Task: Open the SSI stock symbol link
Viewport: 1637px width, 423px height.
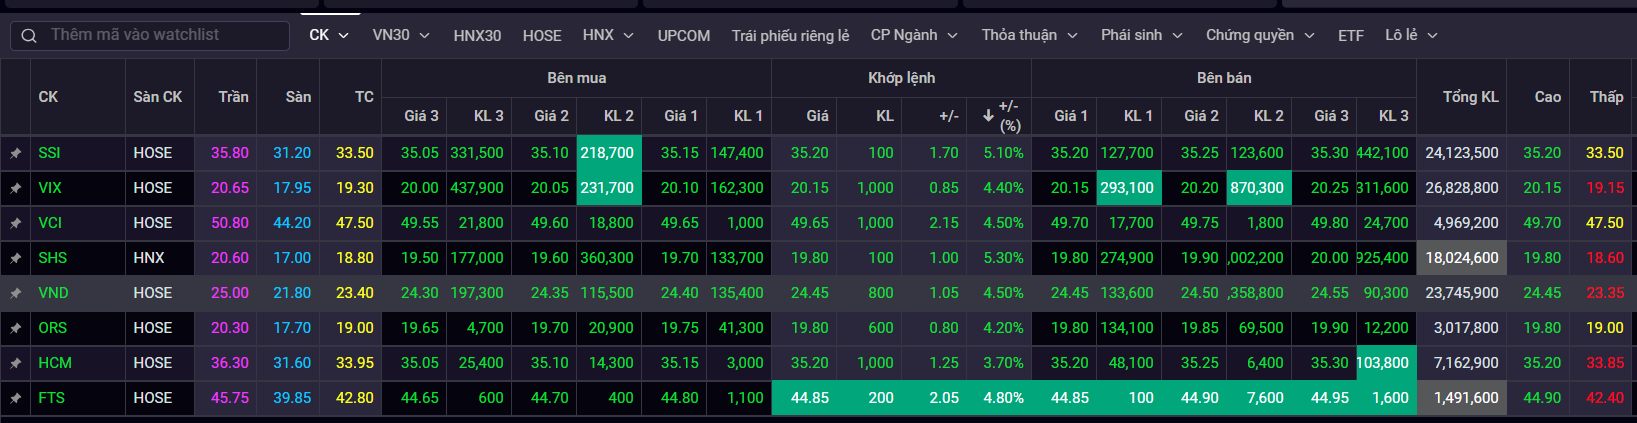Action: tap(50, 153)
